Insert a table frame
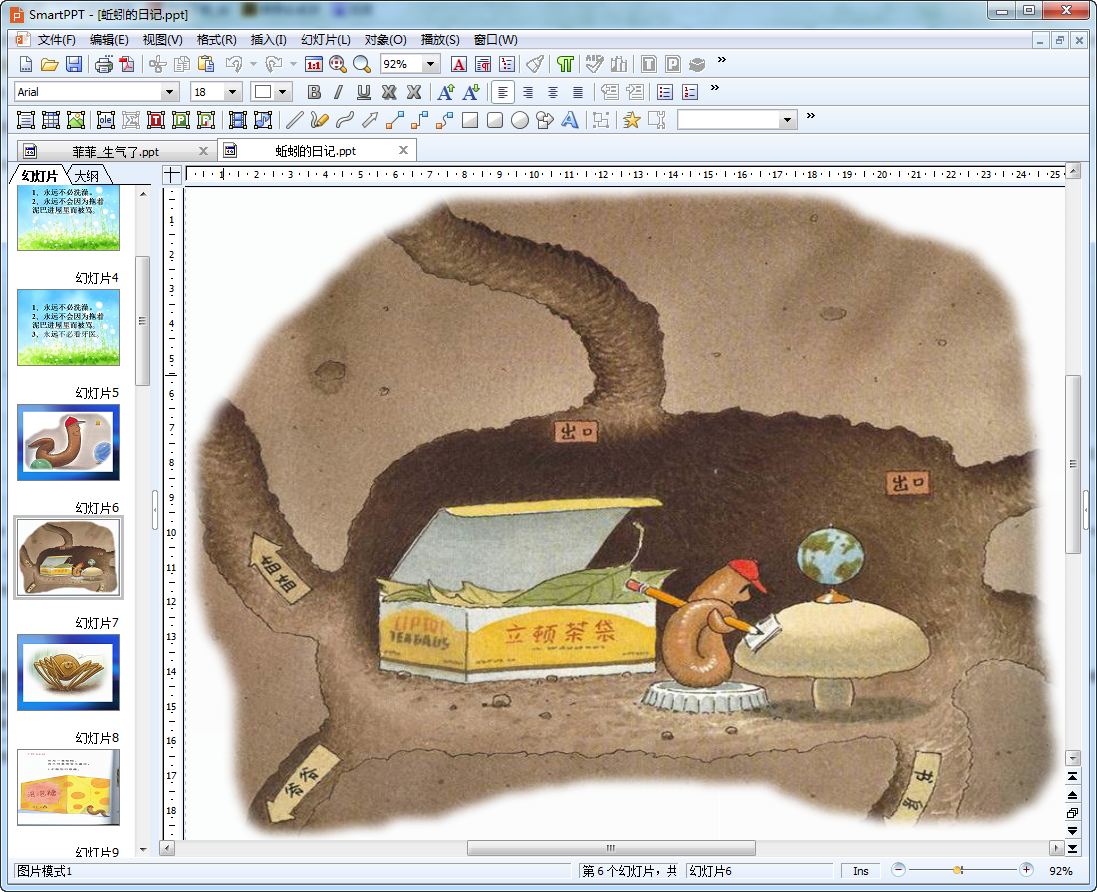1097x892 pixels. (51, 120)
